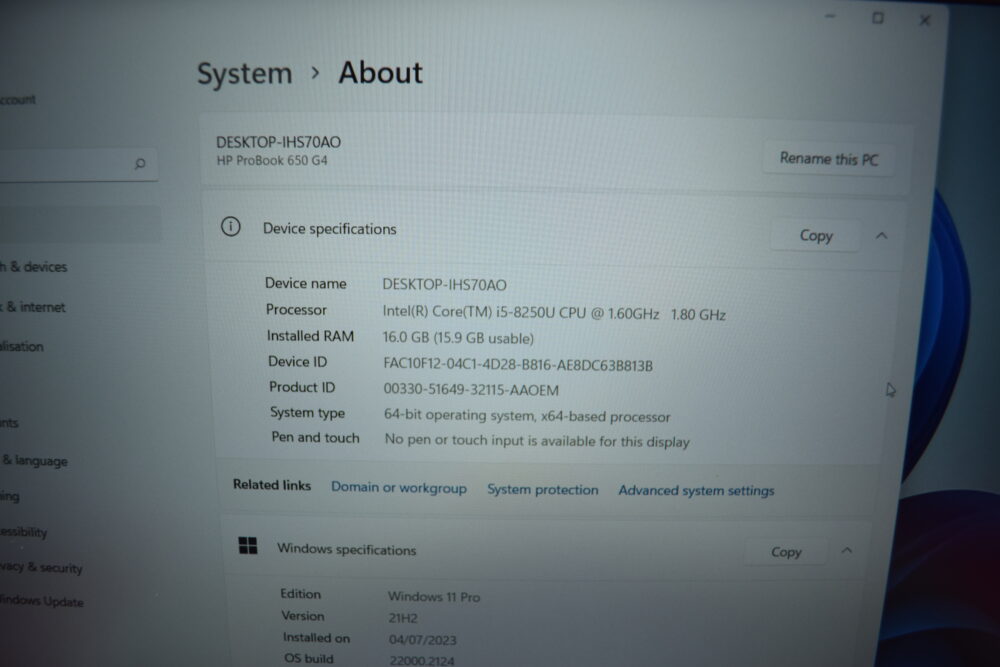
Task: Select the OS build value 22000.2124
Action: click(x=422, y=661)
